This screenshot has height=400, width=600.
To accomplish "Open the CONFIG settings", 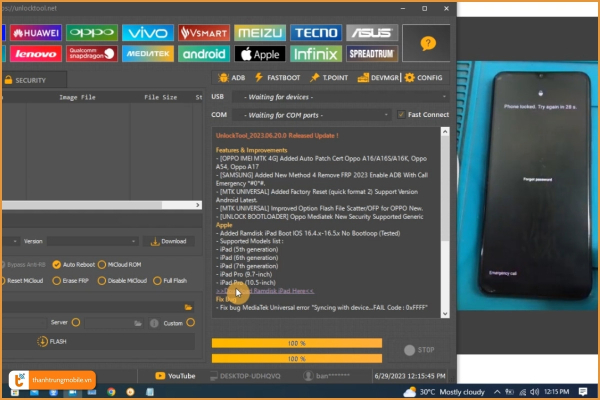I will click(423, 77).
